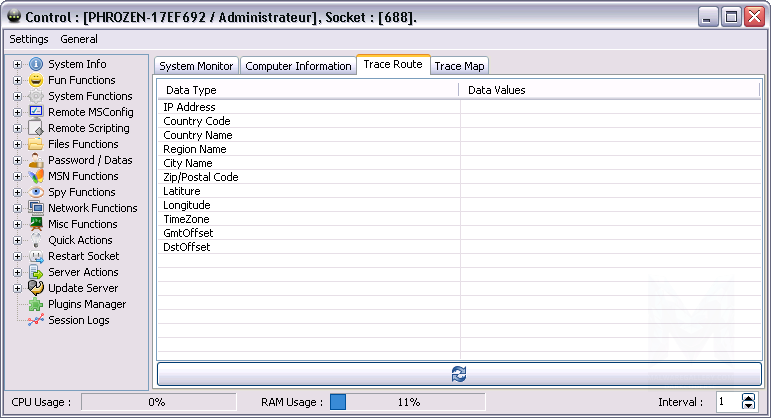Select the Fun Functions smiley icon
This screenshot has width=771, height=418.
pyautogui.click(x=36, y=80)
